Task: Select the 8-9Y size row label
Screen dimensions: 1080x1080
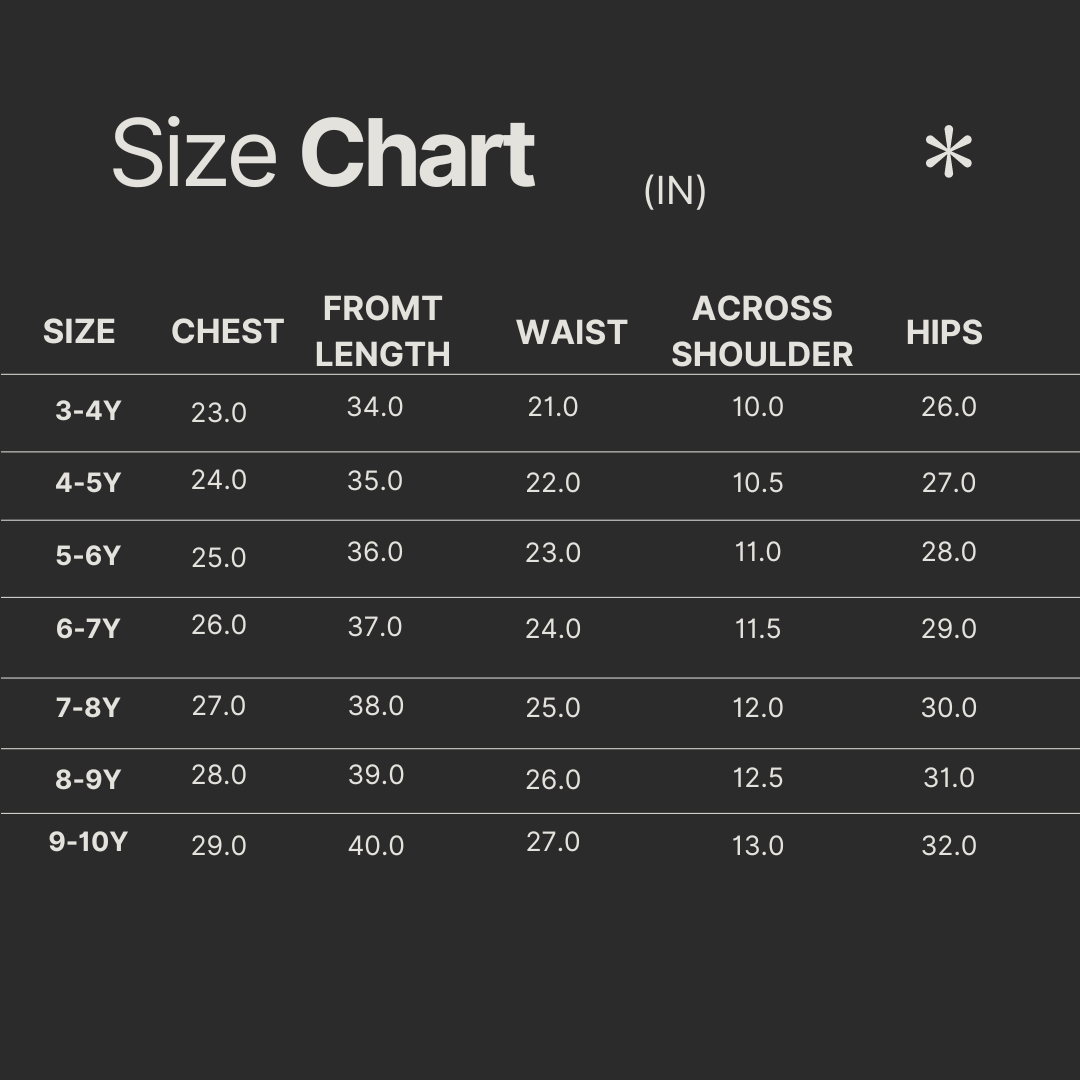Action: [88, 780]
